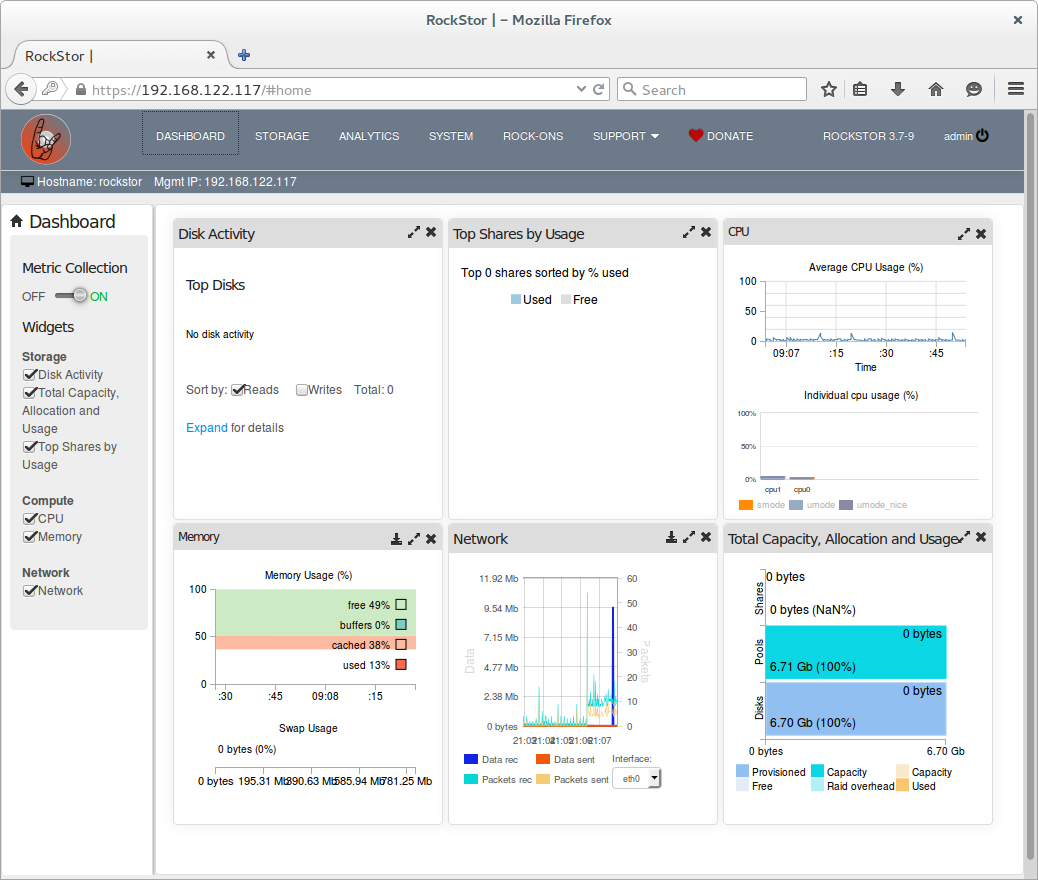Open the Firefox hamburger menu

point(1015,89)
